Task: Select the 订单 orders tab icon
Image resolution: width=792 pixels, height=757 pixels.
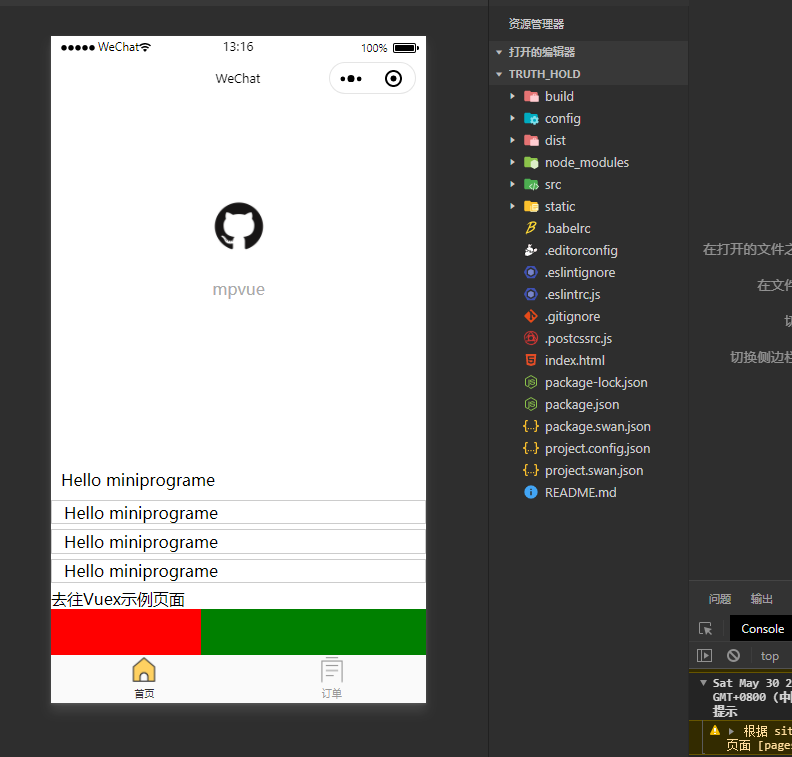Action: tap(332, 670)
